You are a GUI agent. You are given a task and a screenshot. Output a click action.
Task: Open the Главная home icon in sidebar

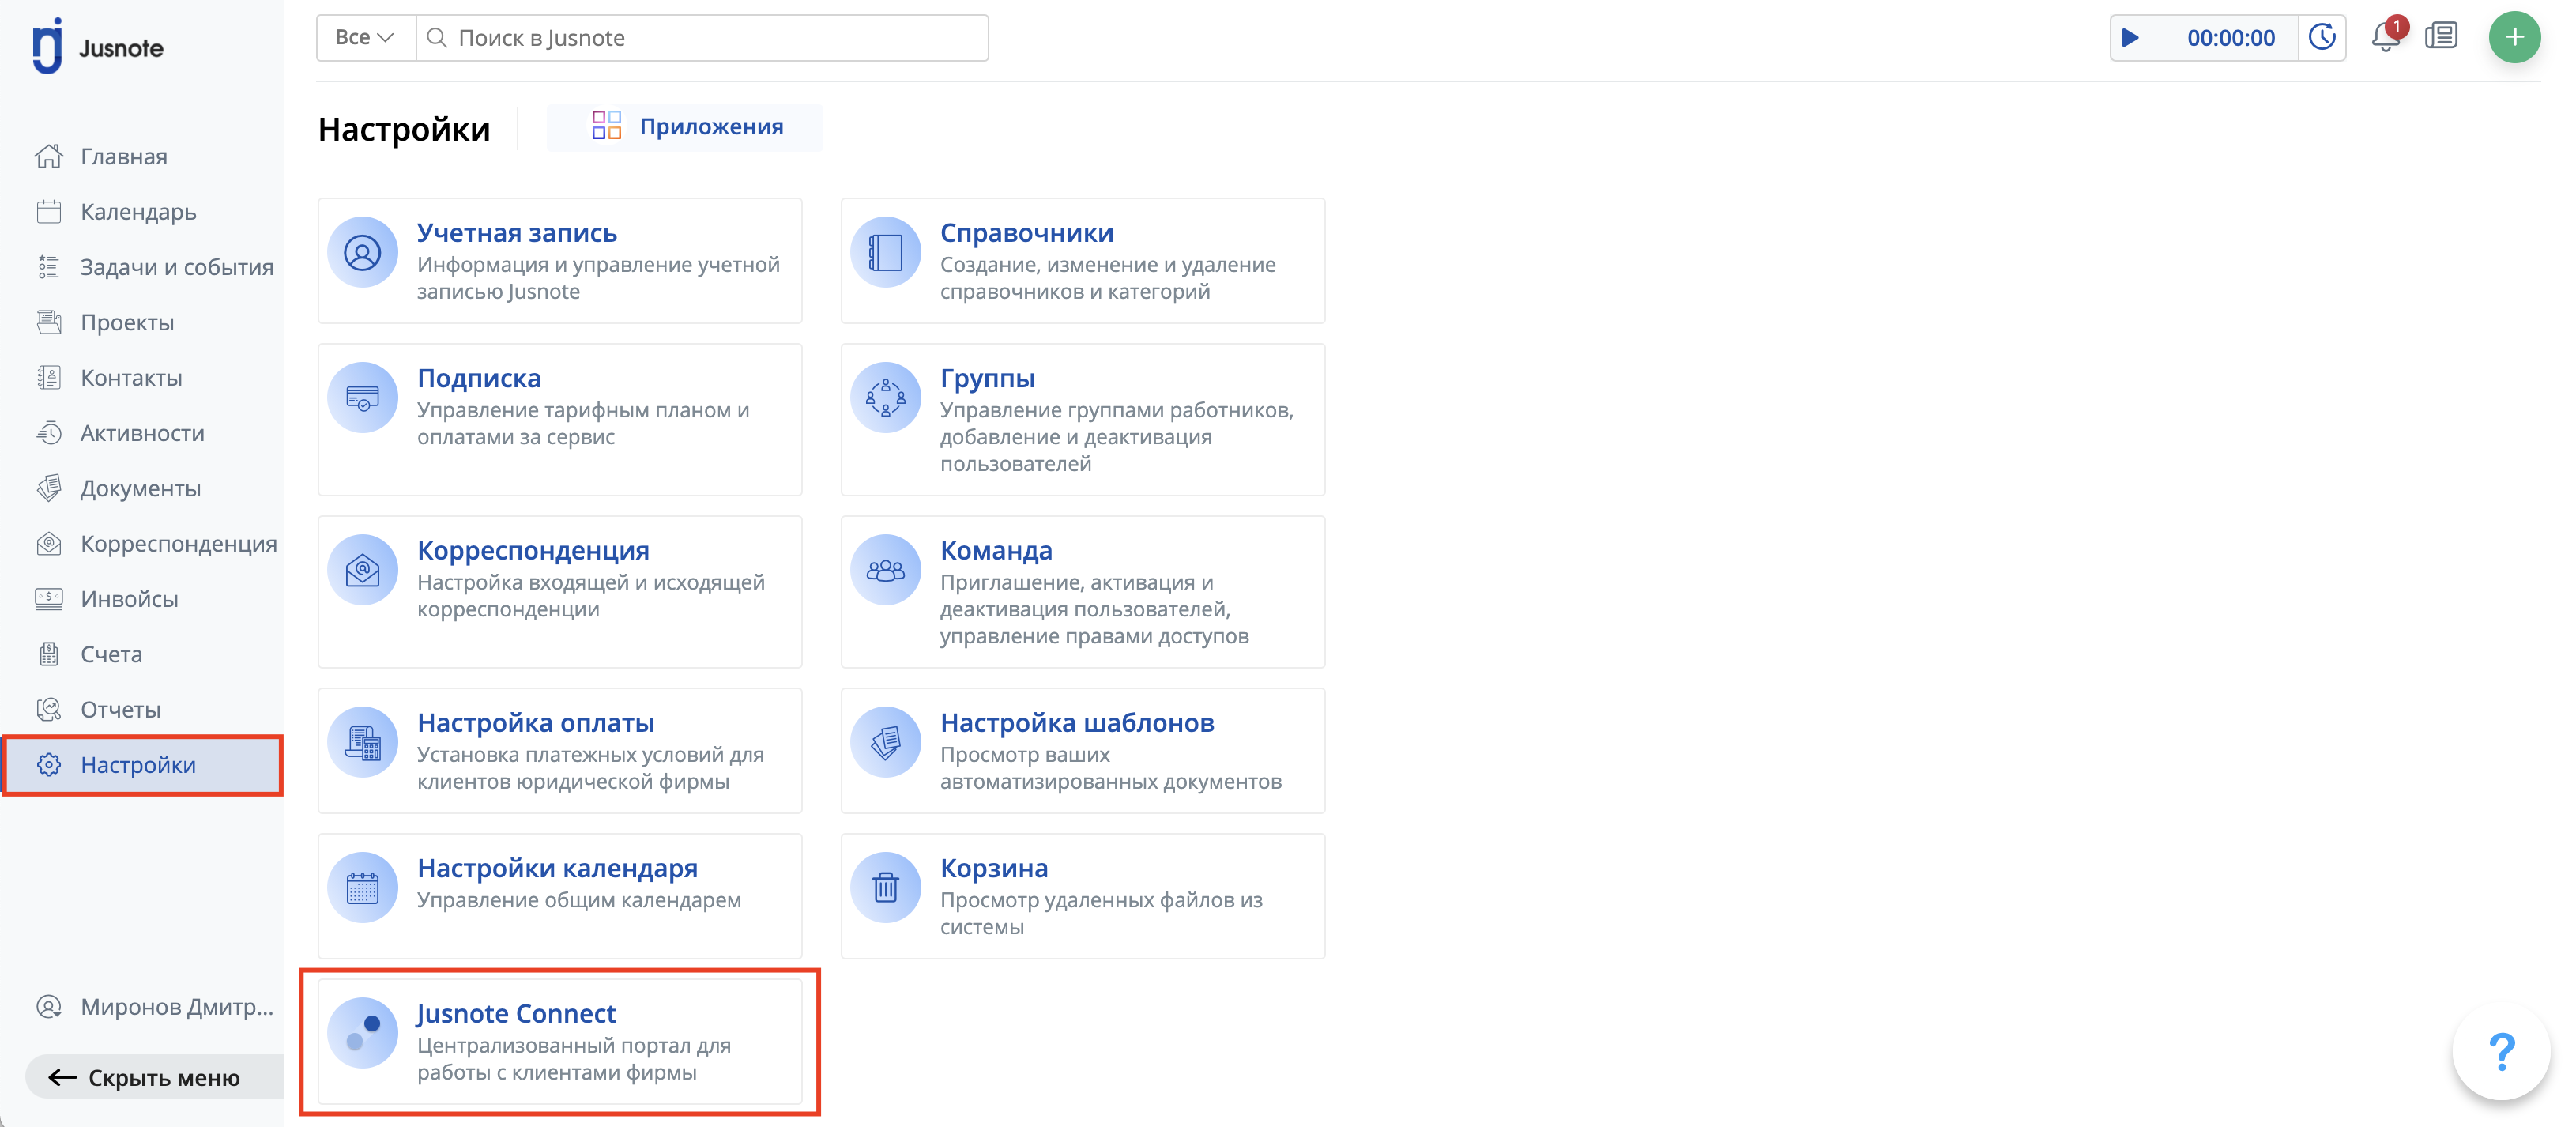[49, 156]
